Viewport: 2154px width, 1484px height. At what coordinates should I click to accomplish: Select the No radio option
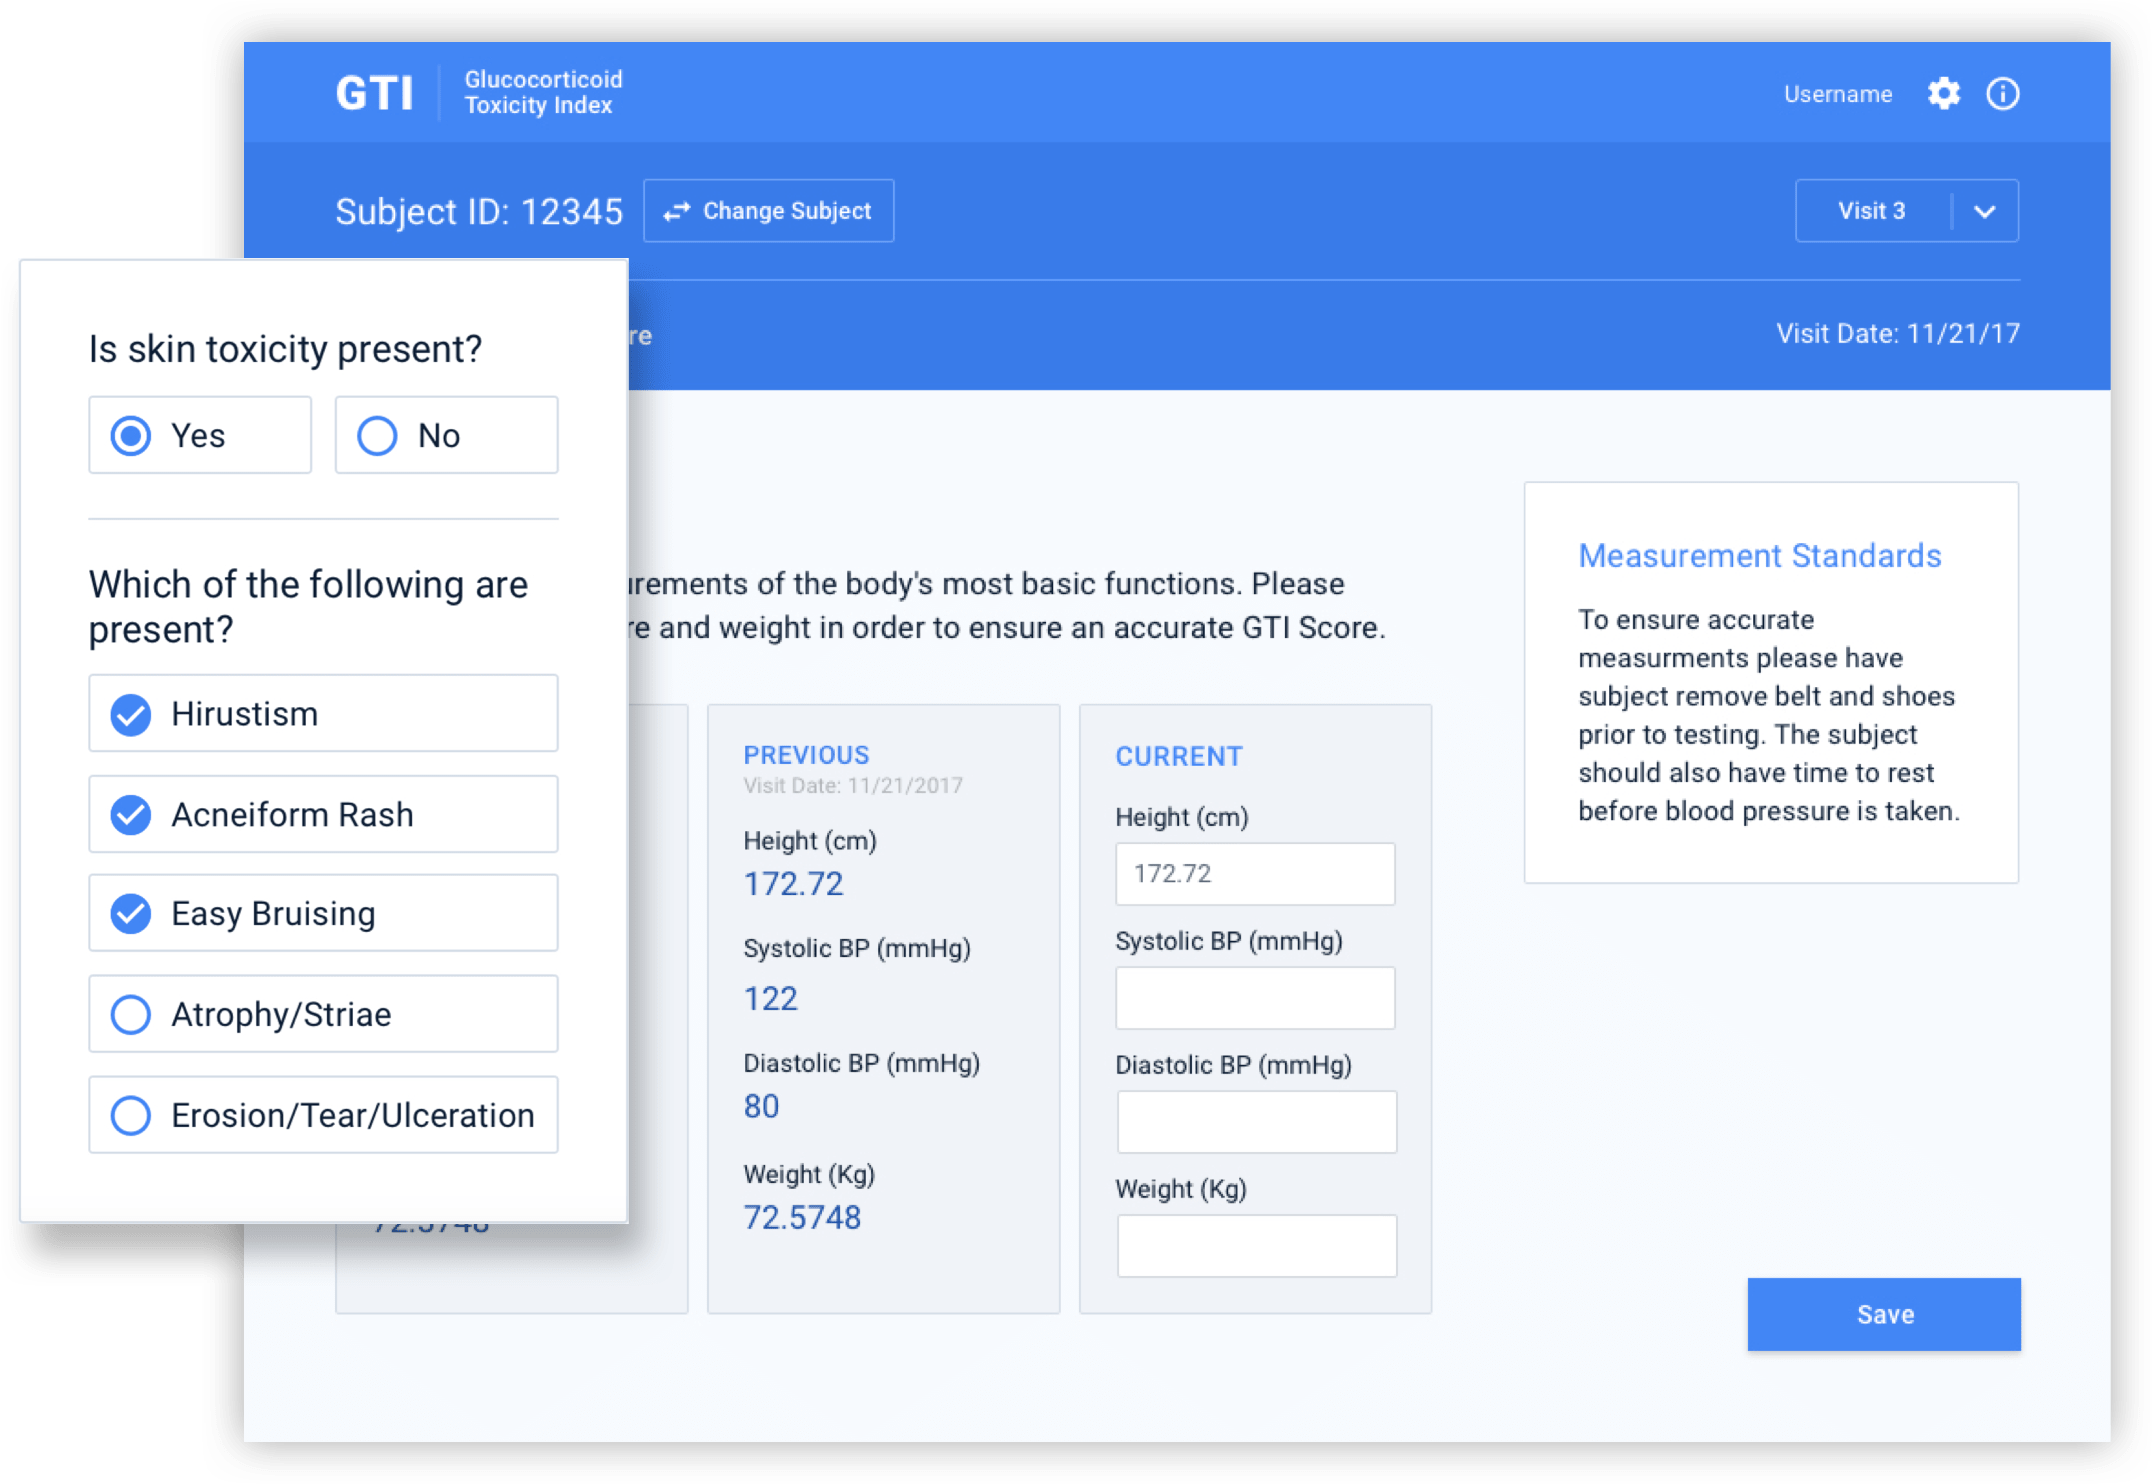click(x=378, y=436)
